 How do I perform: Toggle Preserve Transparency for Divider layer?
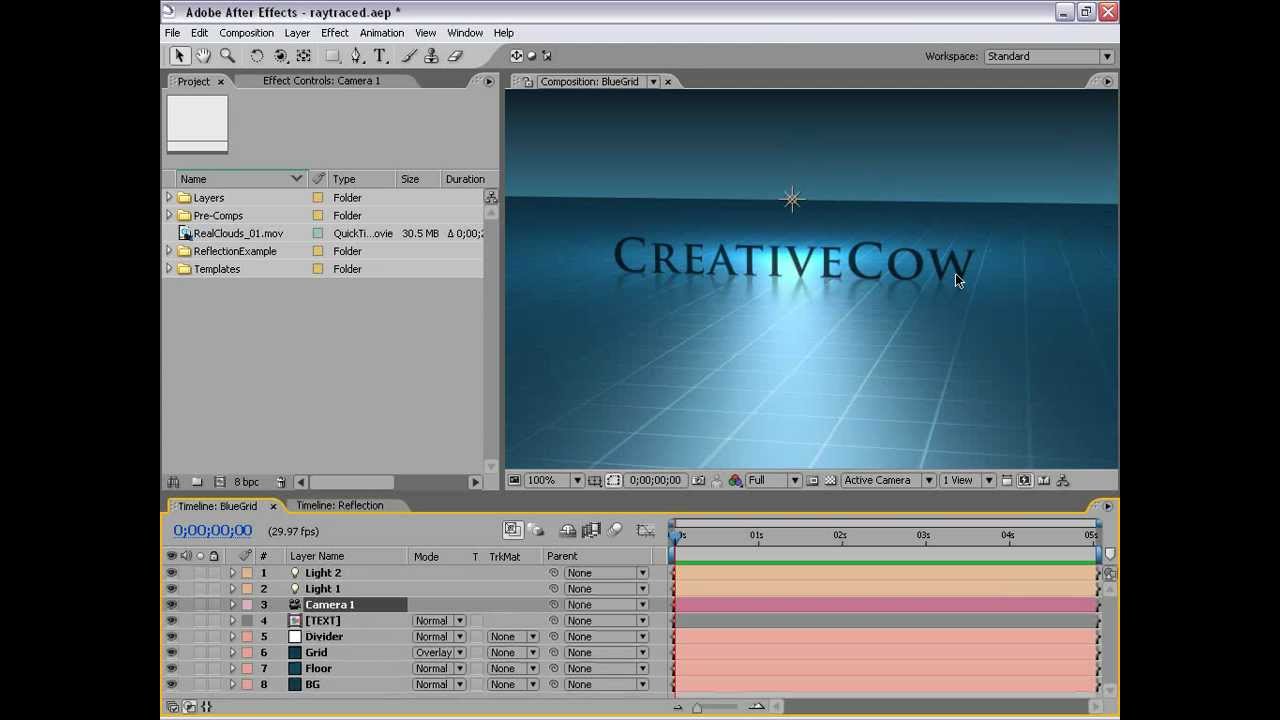coord(476,637)
